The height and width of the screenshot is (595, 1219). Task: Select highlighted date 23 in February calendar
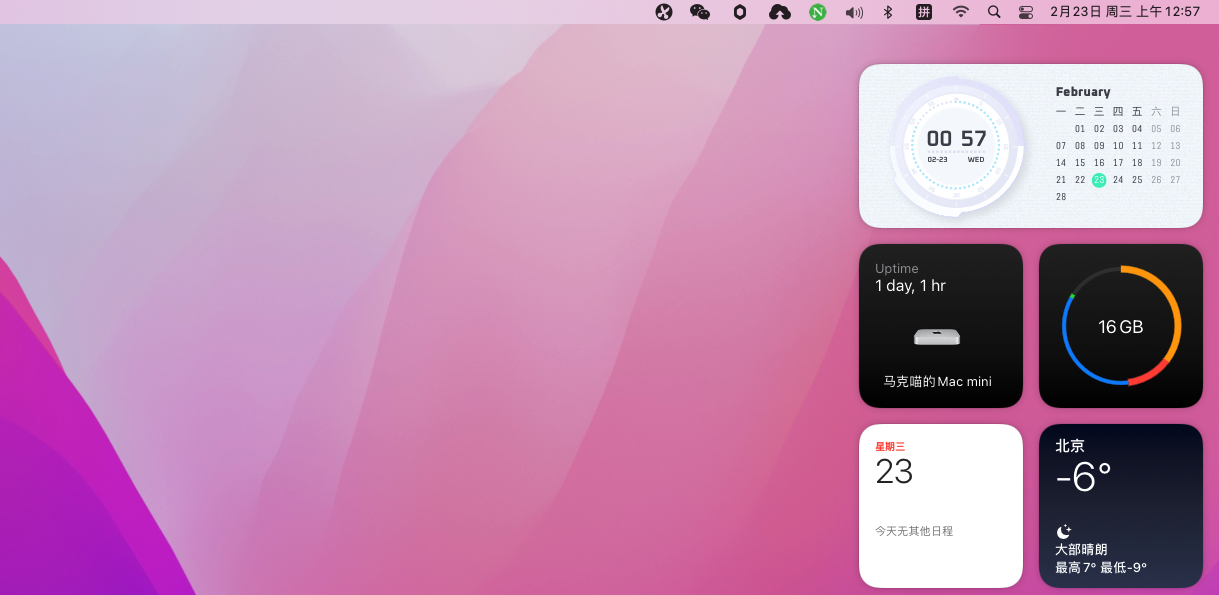pyautogui.click(x=1099, y=180)
